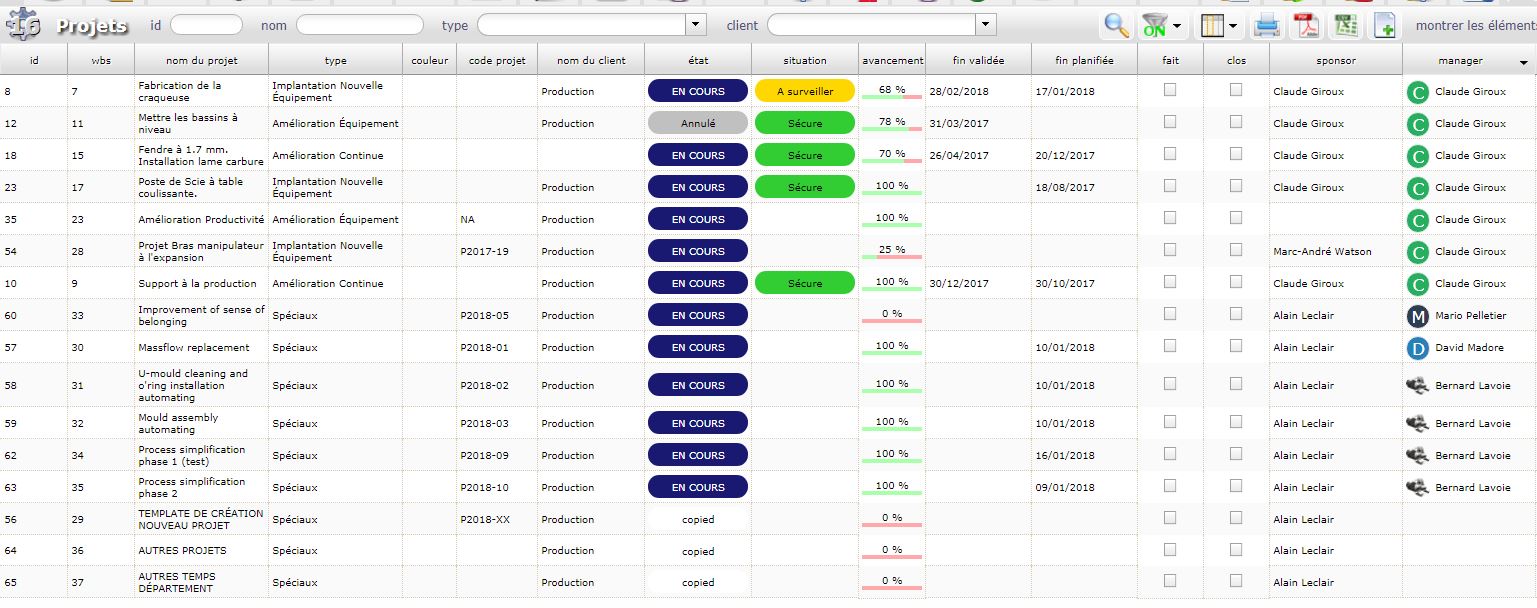1537x608 pixels.
Task: Click the magnifying glass search icon
Action: (x=1115, y=26)
